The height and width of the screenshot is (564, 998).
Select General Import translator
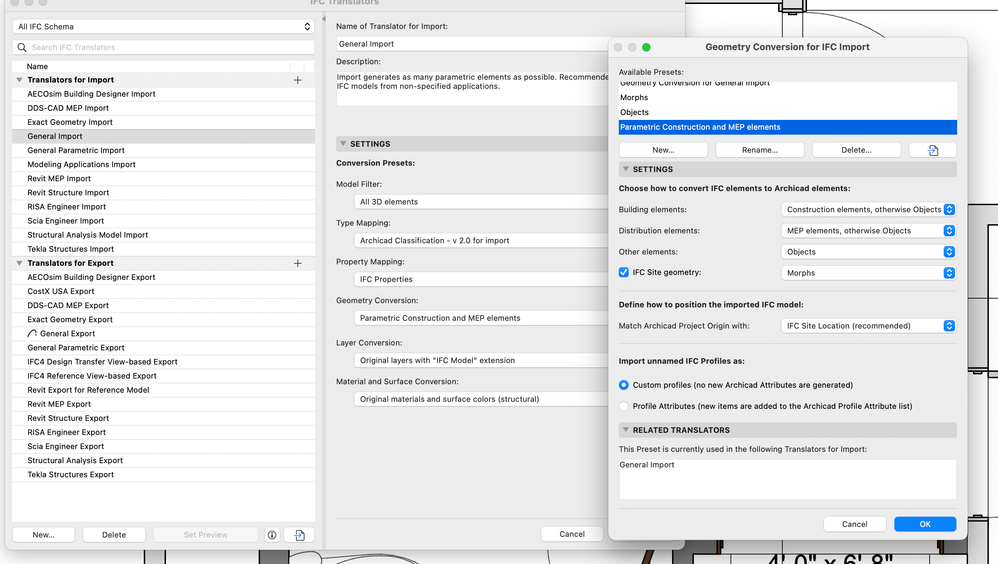(164, 136)
